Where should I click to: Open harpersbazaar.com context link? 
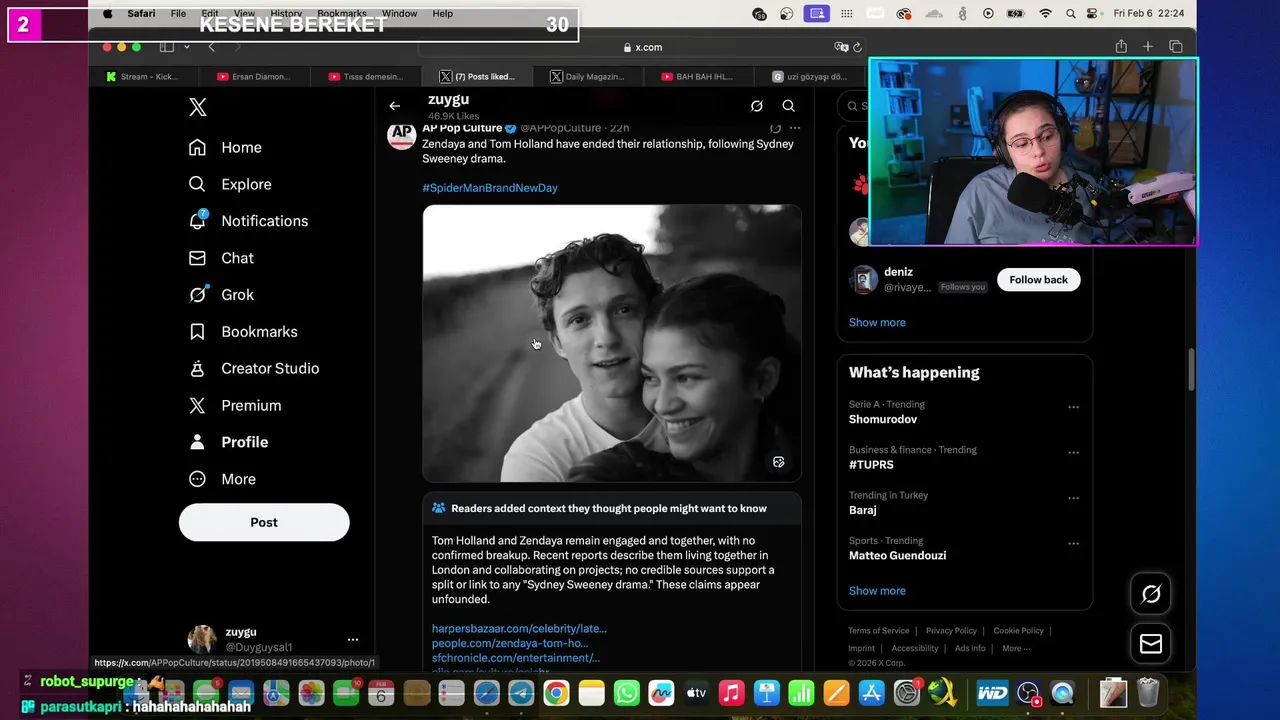coord(519,629)
